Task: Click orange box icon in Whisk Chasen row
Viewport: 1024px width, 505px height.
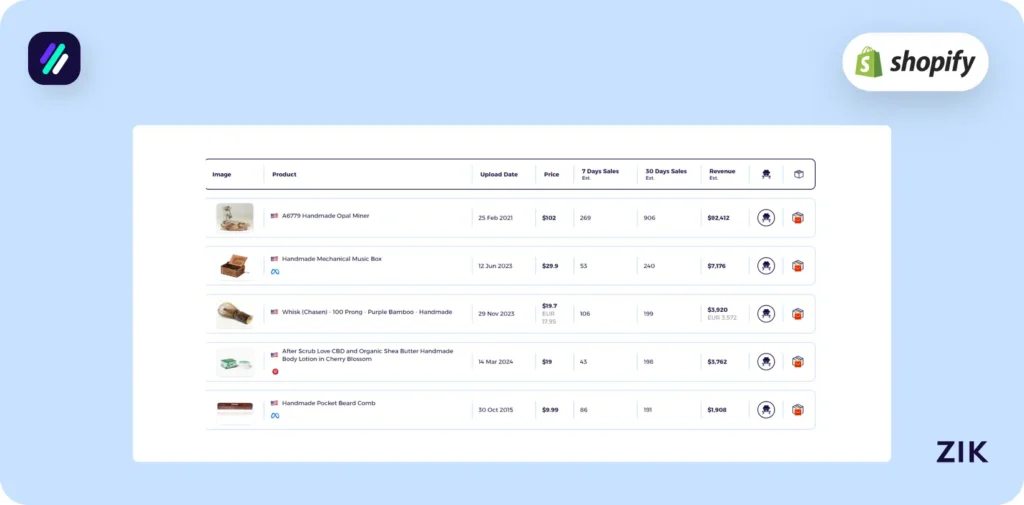Action: pyautogui.click(x=798, y=314)
